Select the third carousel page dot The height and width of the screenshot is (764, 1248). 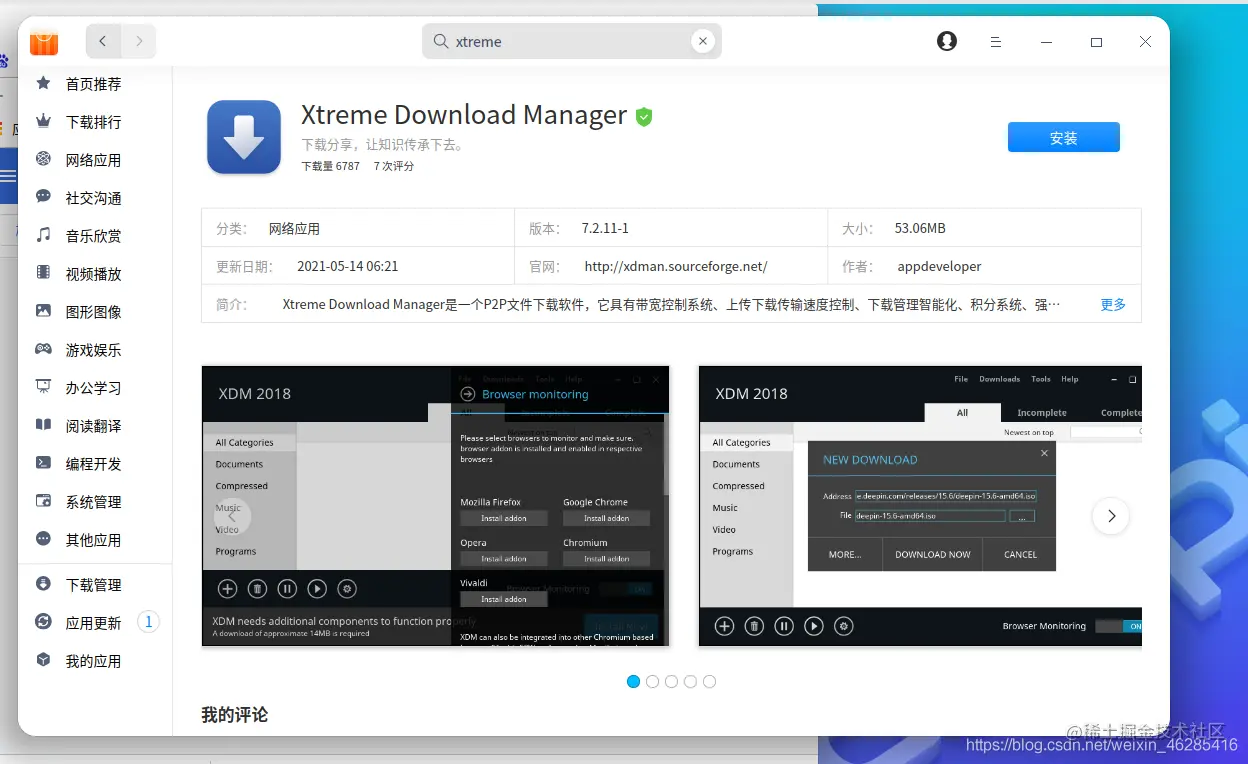pyautogui.click(x=671, y=681)
